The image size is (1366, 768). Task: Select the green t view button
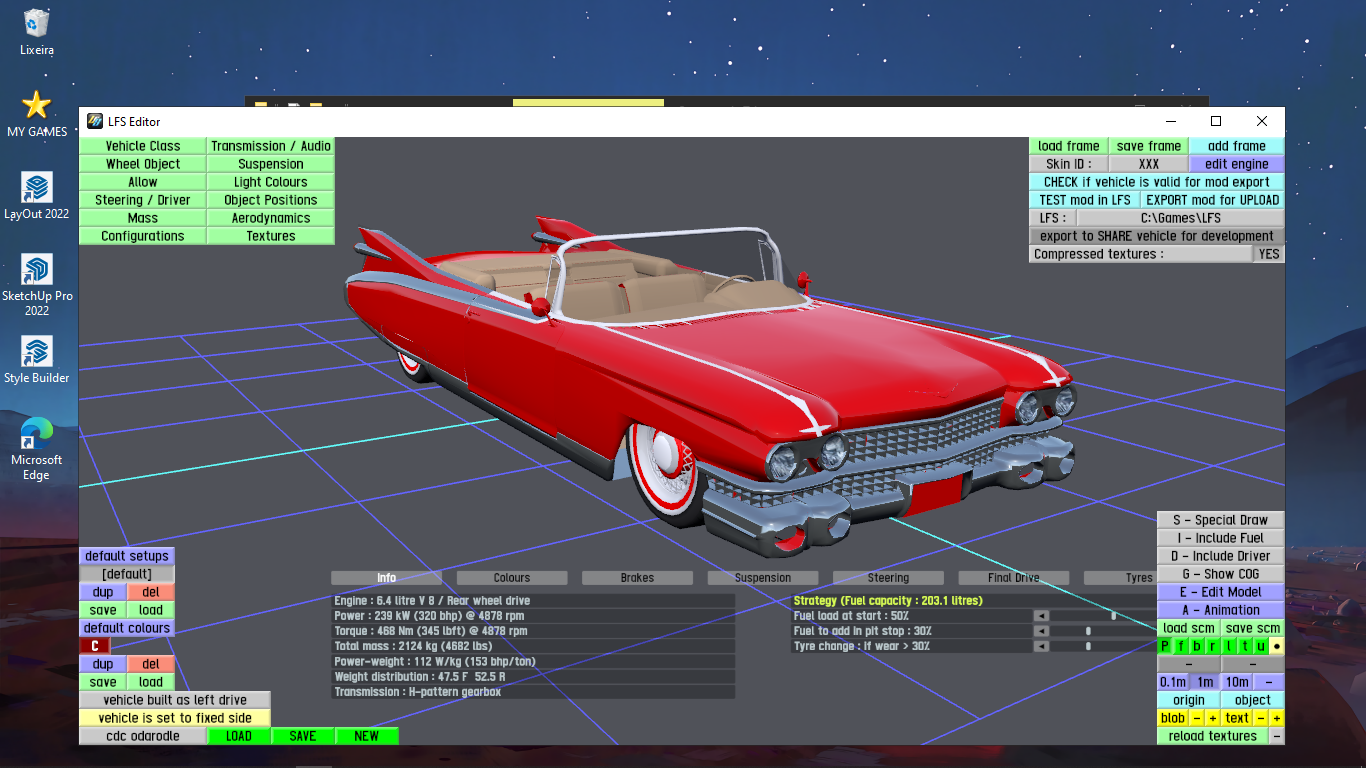pyautogui.click(x=1245, y=646)
